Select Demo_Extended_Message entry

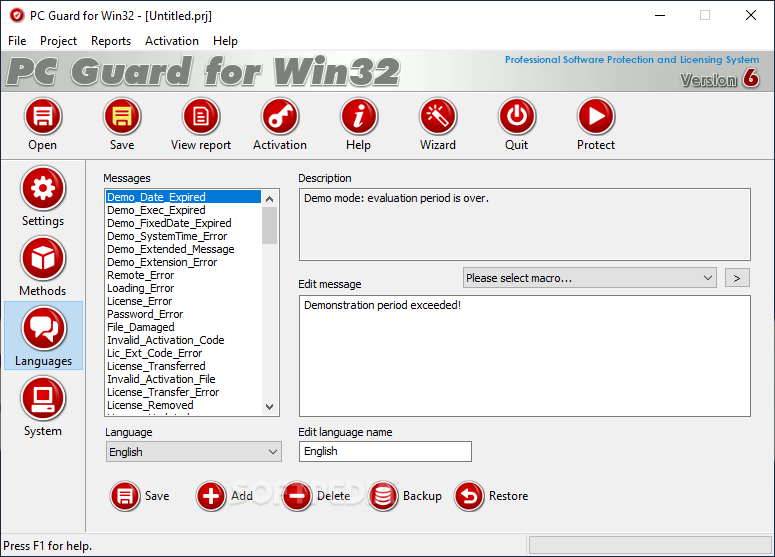(x=183, y=249)
